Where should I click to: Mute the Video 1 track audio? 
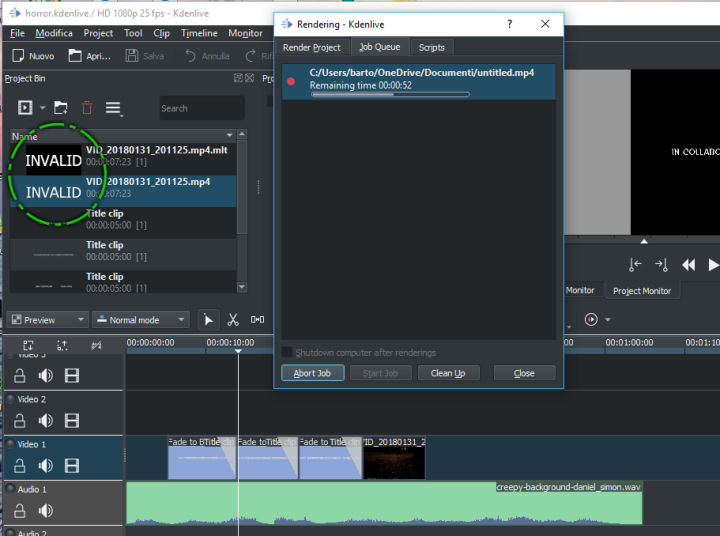click(45, 466)
